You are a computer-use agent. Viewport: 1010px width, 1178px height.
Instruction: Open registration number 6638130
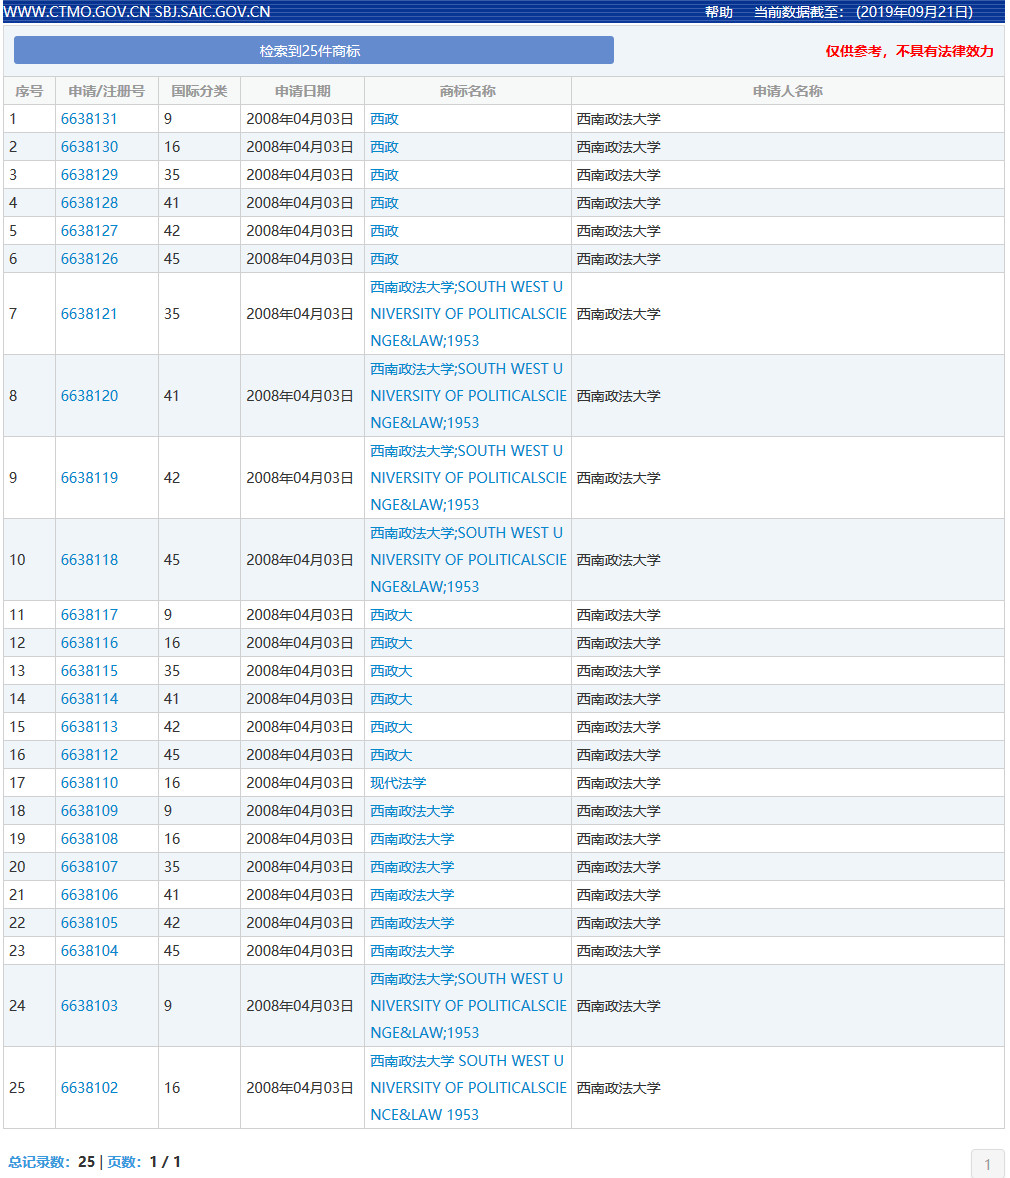click(x=89, y=146)
